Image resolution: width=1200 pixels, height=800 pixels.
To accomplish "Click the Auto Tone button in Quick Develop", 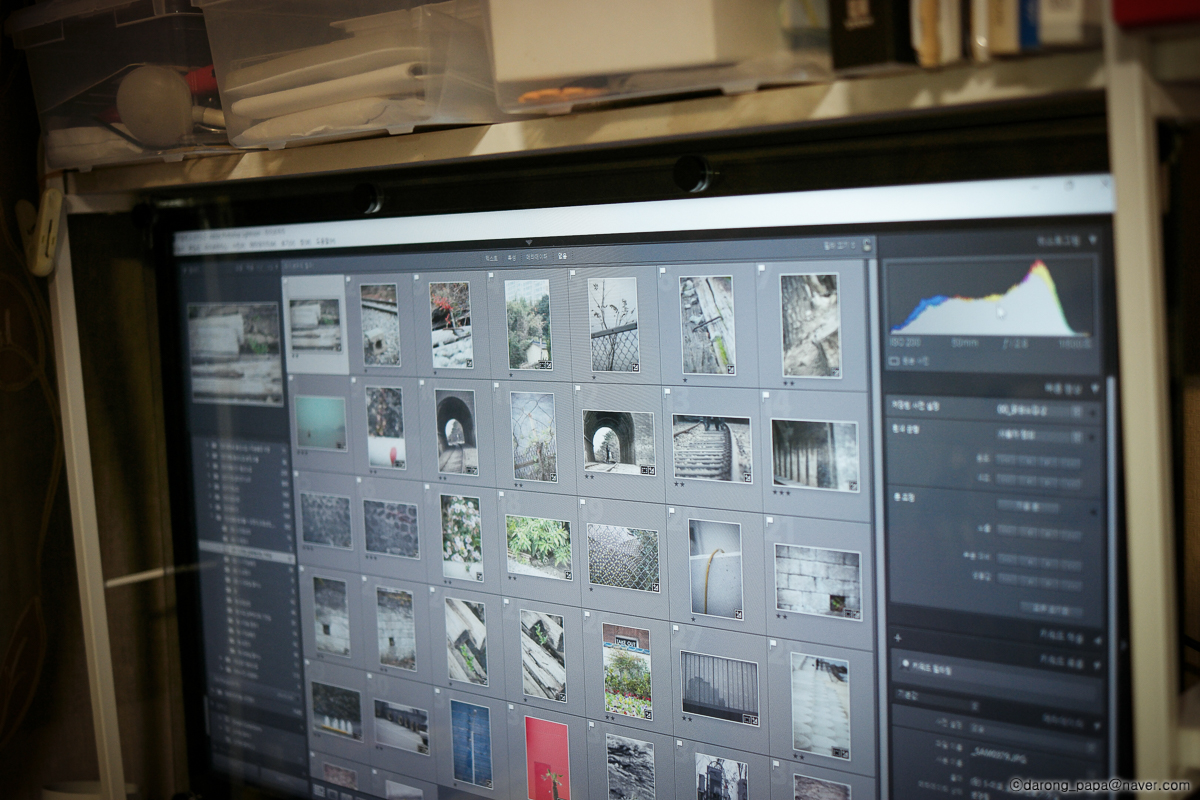I will (1028, 505).
